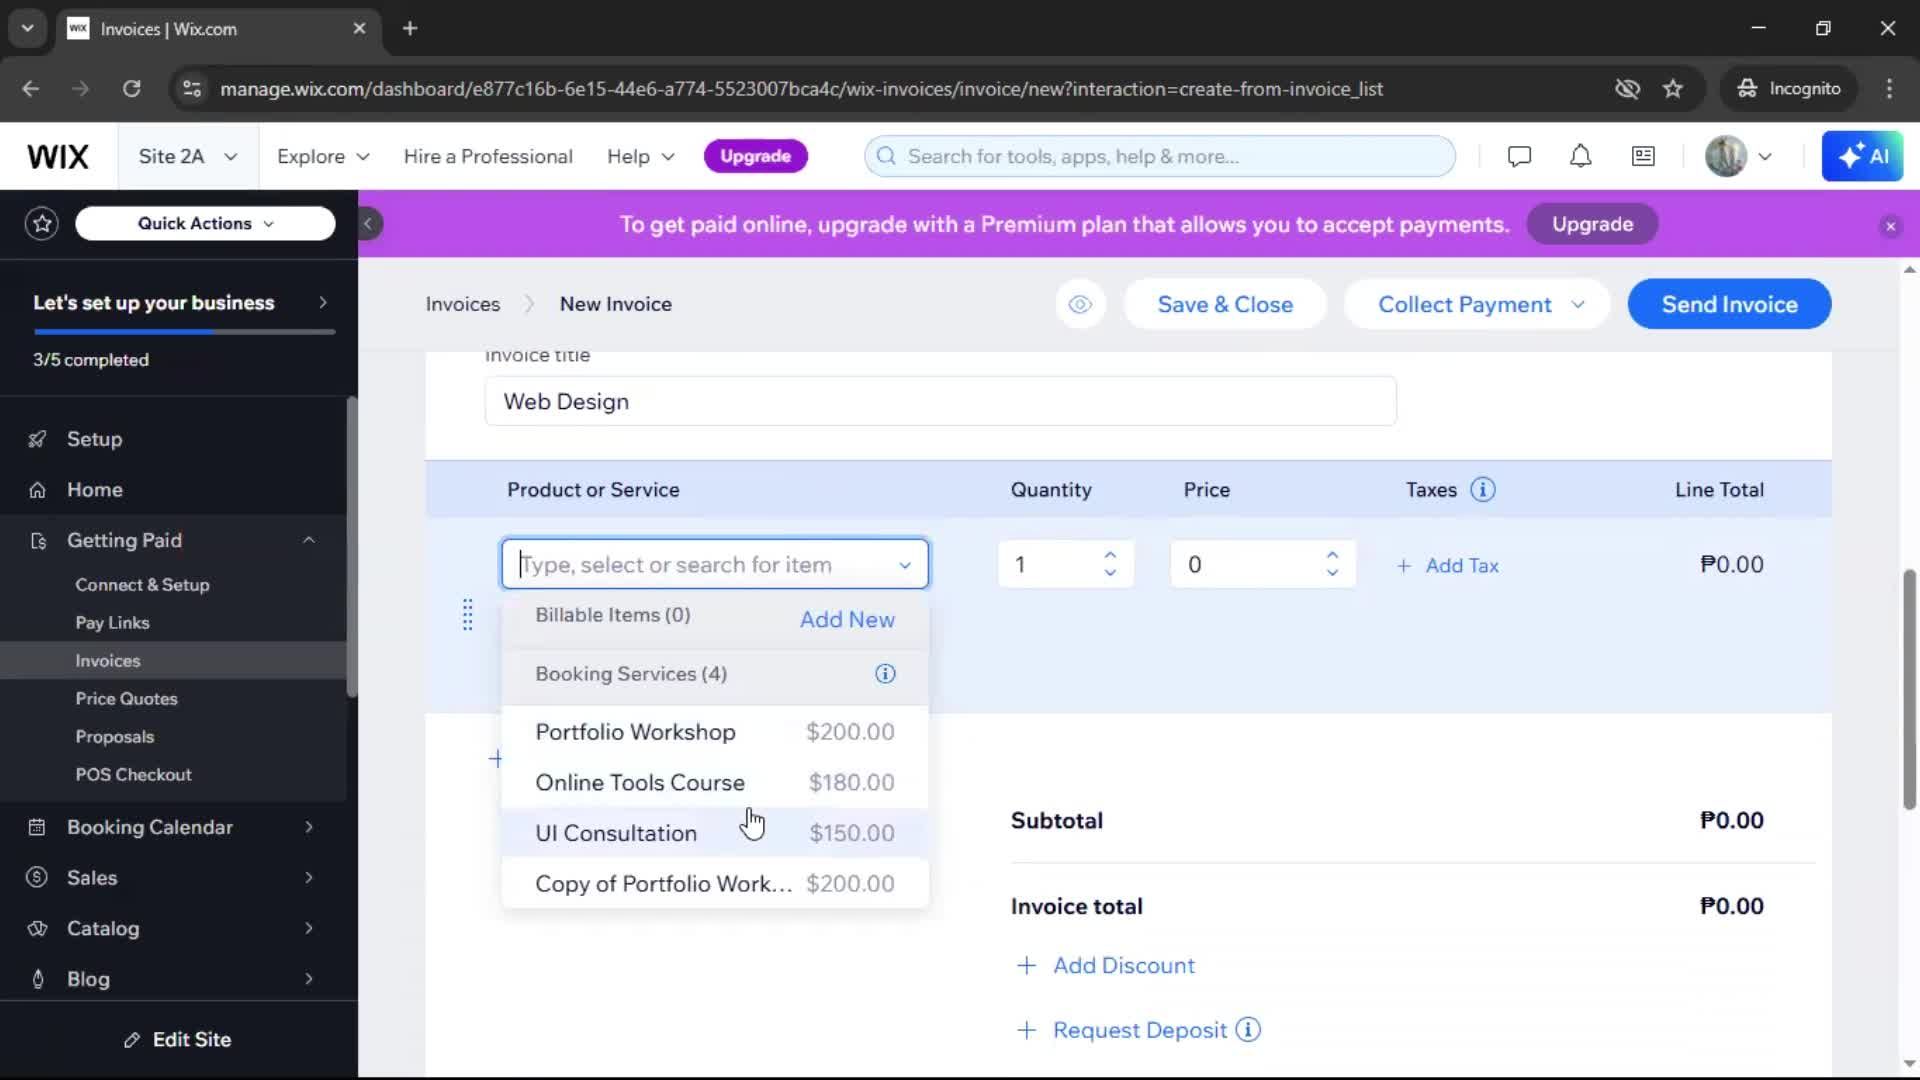Image resolution: width=1920 pixels, height=1080 pixels.
Task: Grab the line item drag handle
Action: (x=467, y=615)
